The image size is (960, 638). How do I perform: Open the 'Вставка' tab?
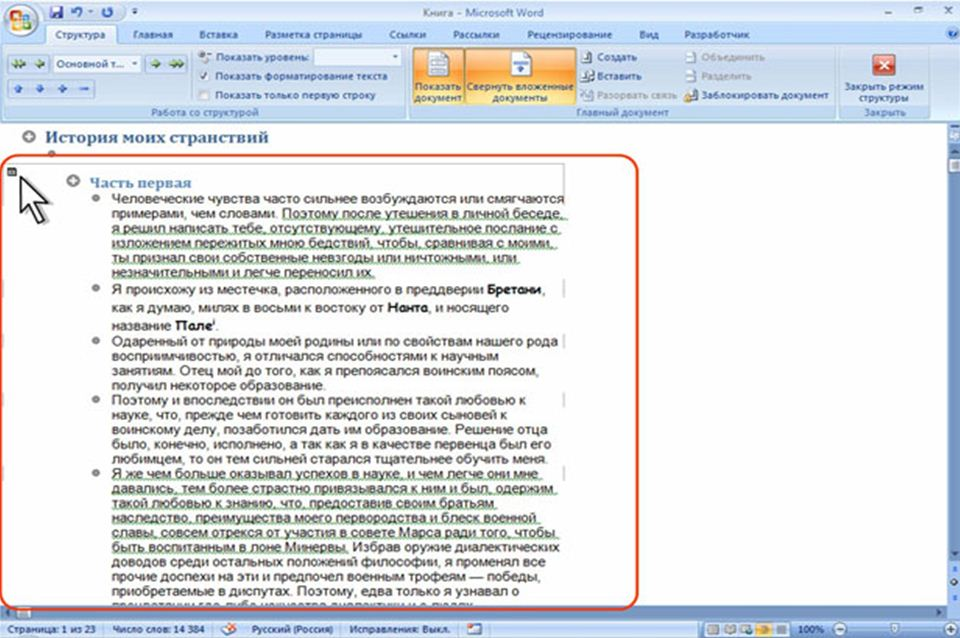pos(219,35)
